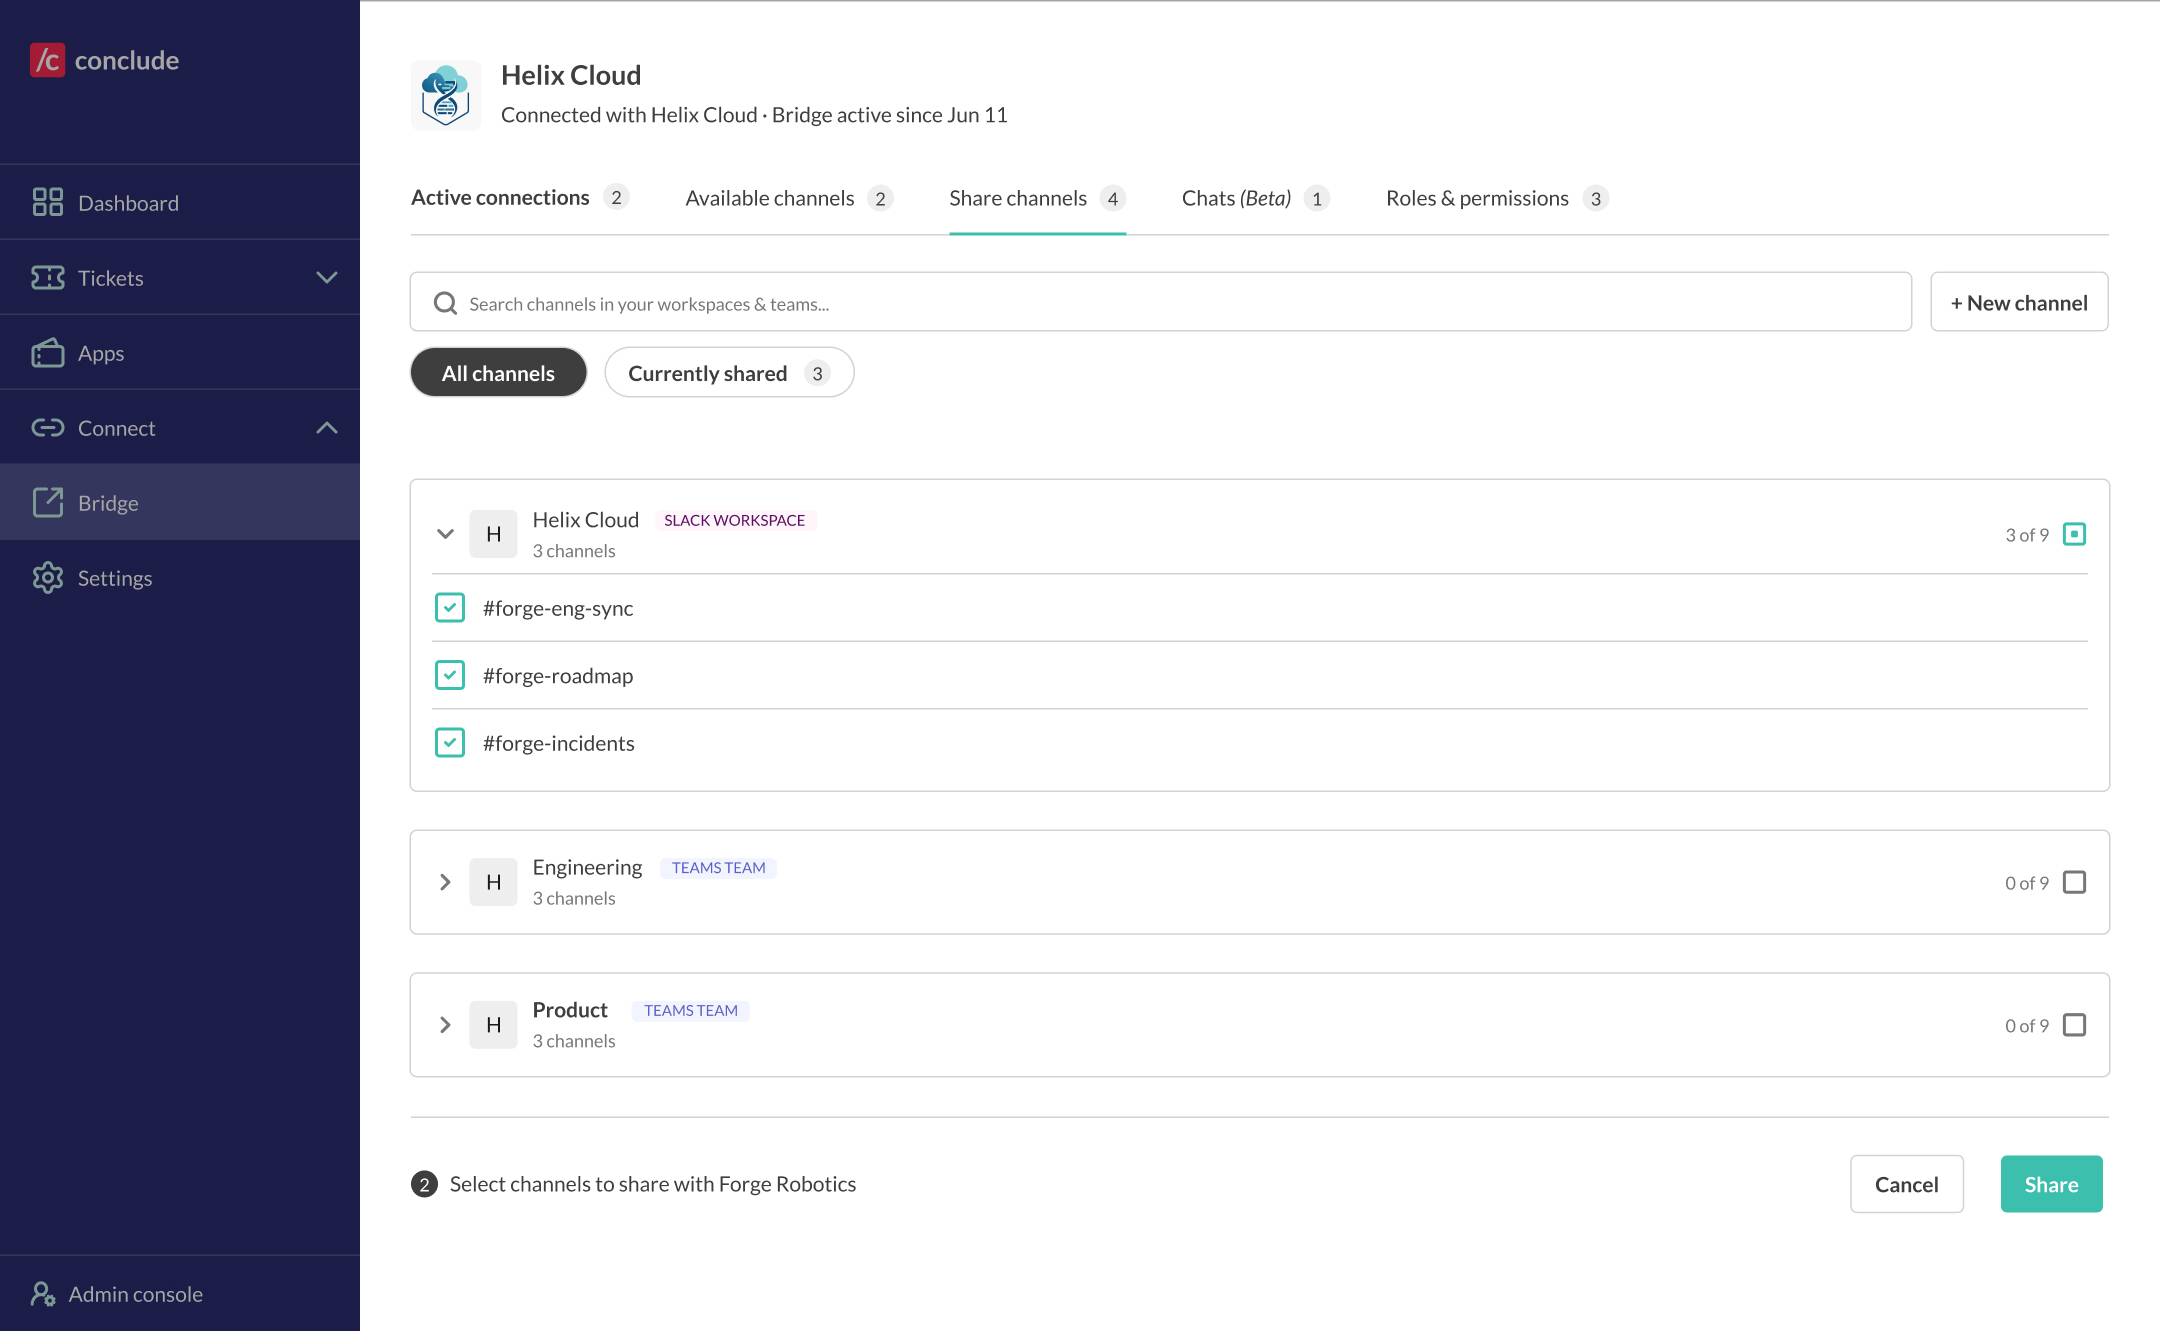
Task: Uncheck the #forge-roadmap channel
Action: [x=450, y=675]
